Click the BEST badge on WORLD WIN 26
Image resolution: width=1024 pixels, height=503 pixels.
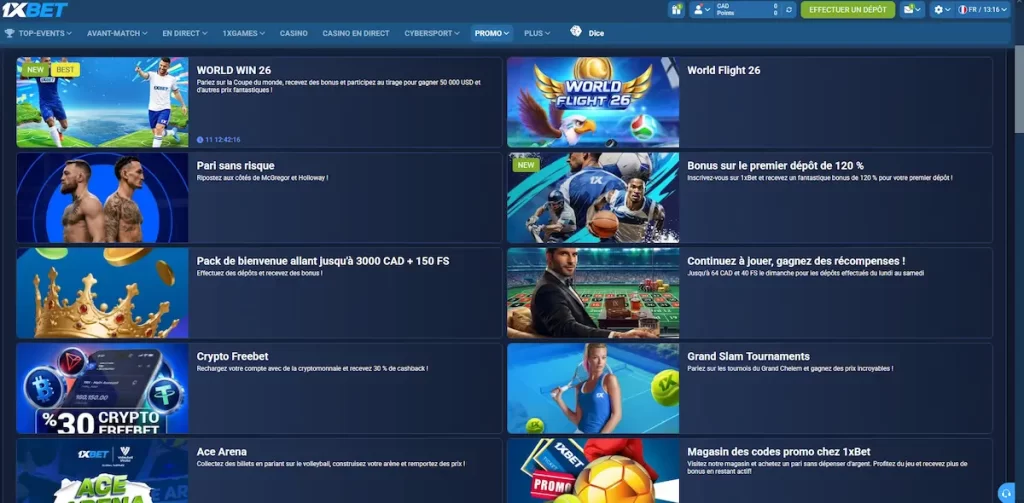point(65,70)
